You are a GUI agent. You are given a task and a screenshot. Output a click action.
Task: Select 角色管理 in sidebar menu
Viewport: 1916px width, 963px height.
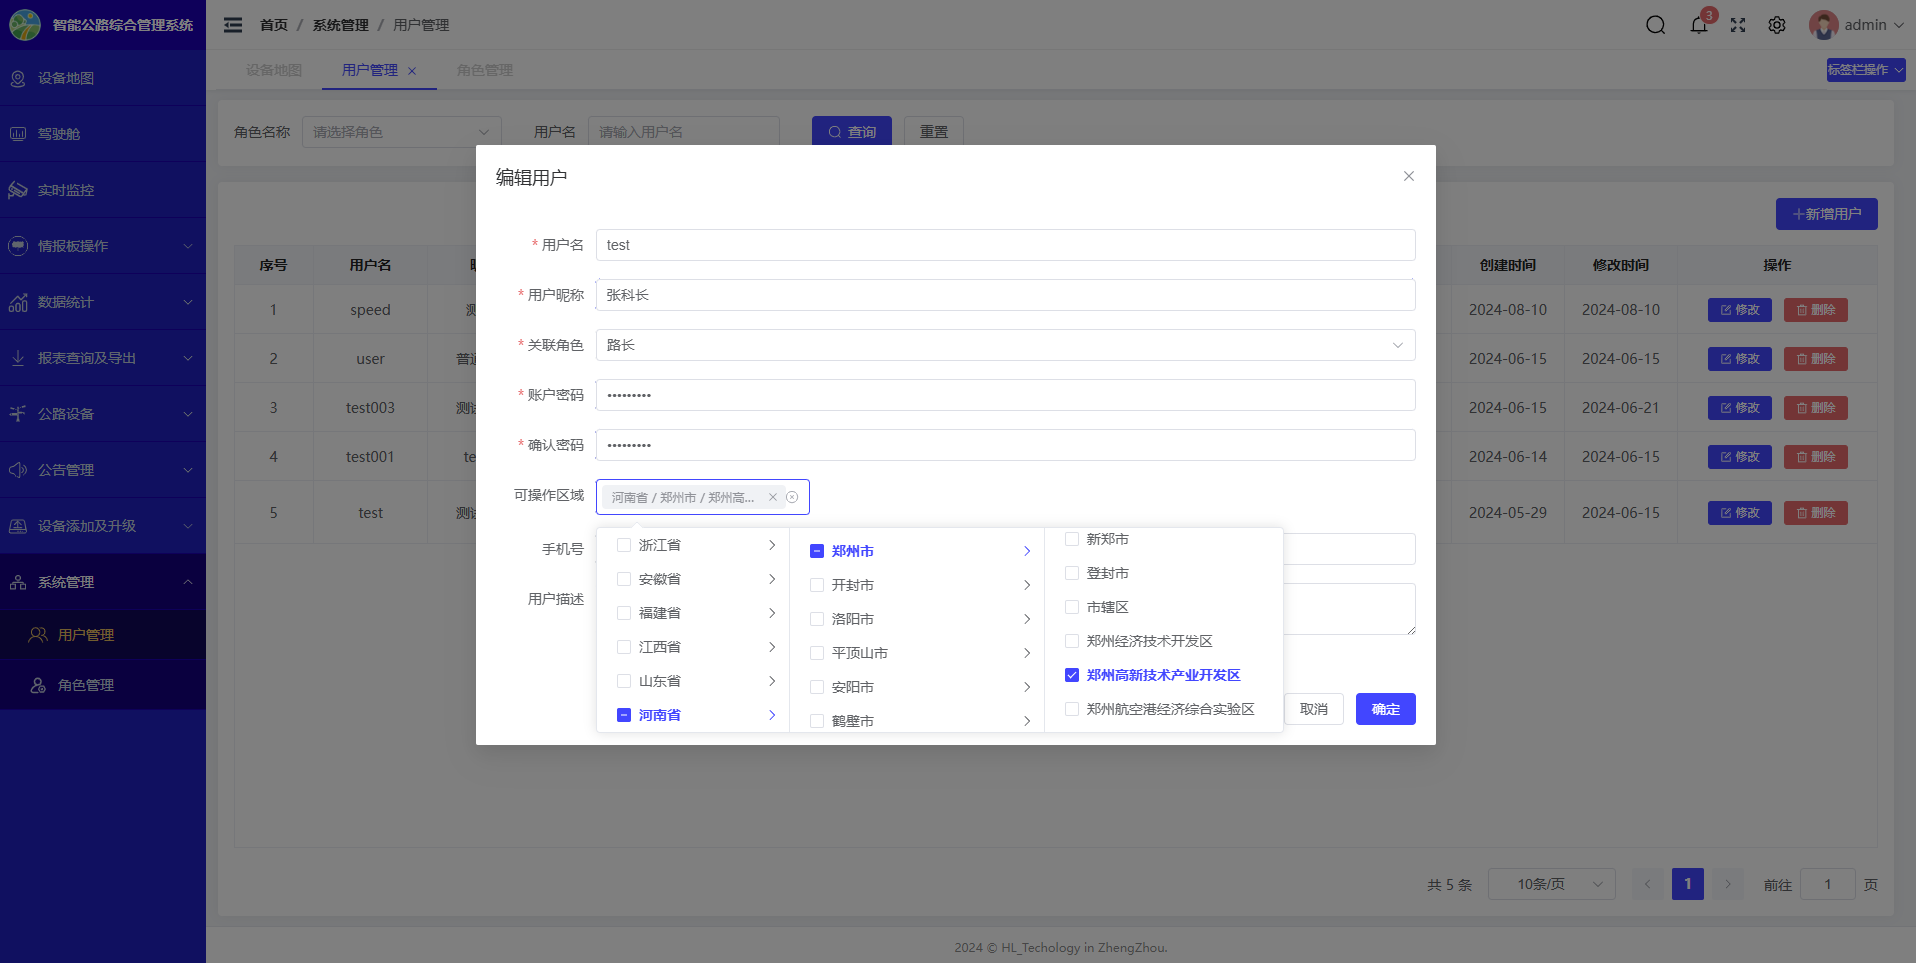(86, 685)
